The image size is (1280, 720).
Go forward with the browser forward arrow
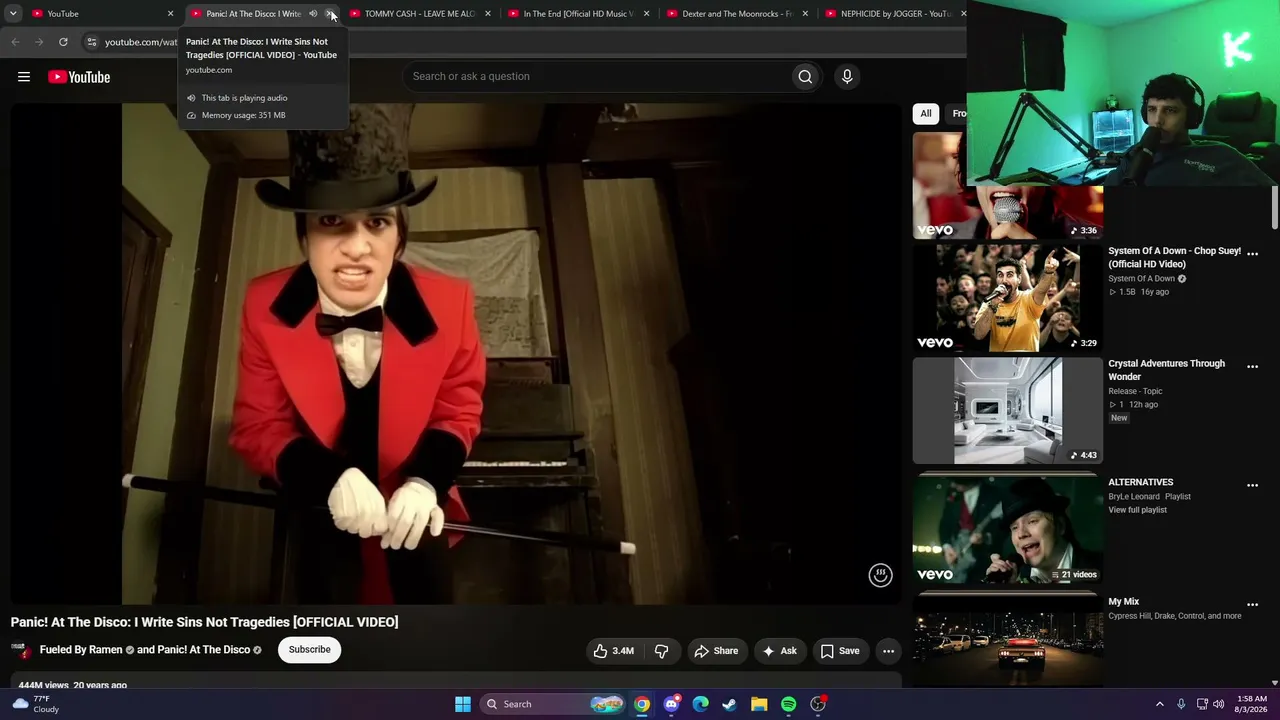39,42
